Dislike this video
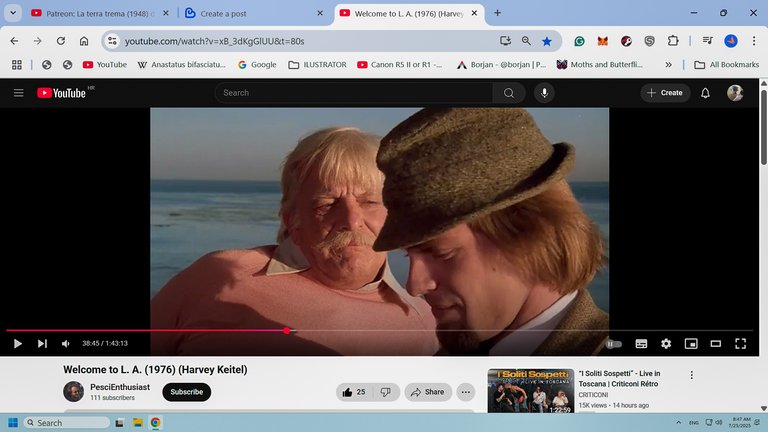The height and width of the screenshot is (432, 768). coord(386,392)
